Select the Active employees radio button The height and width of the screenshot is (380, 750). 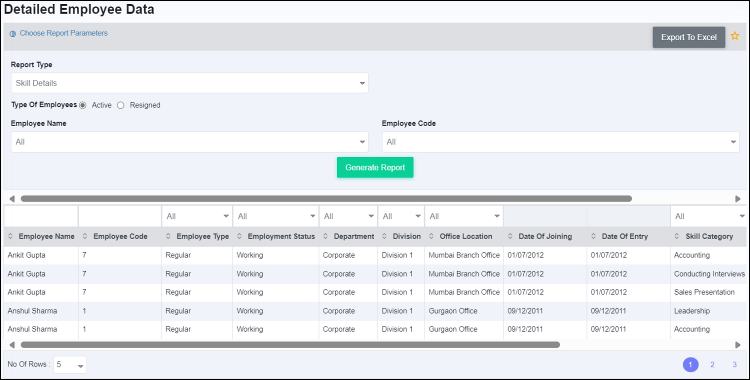click(83, 105)
